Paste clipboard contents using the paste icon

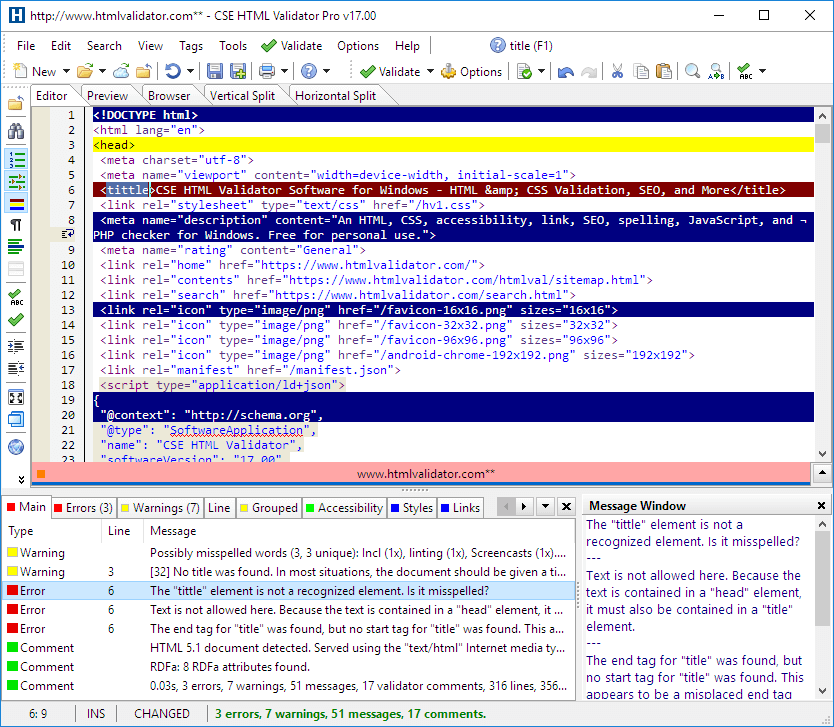(663, 71)
